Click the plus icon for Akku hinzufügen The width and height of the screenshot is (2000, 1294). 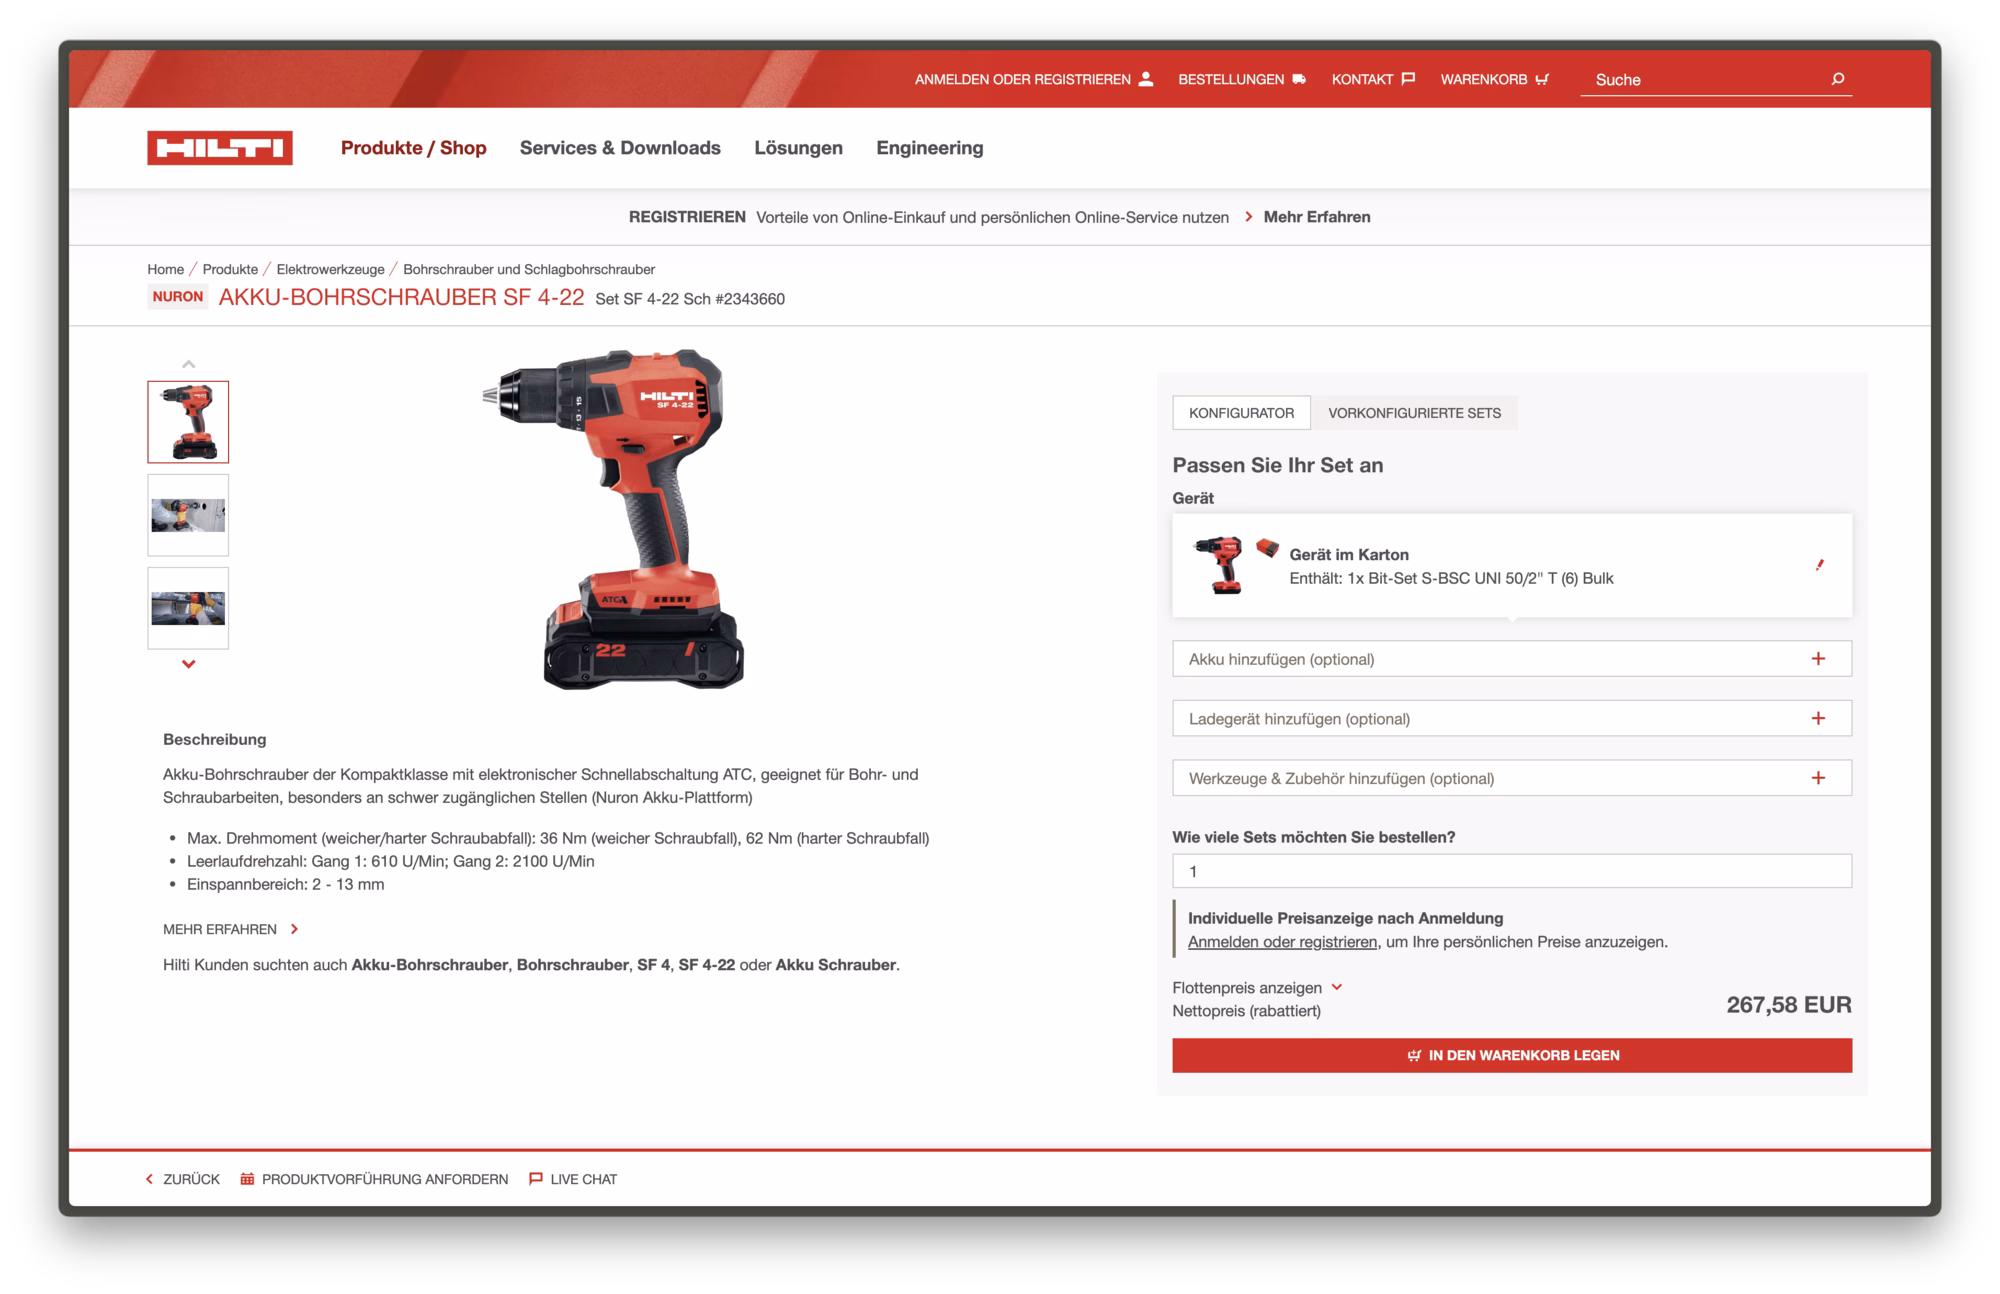coord(1818,659)
